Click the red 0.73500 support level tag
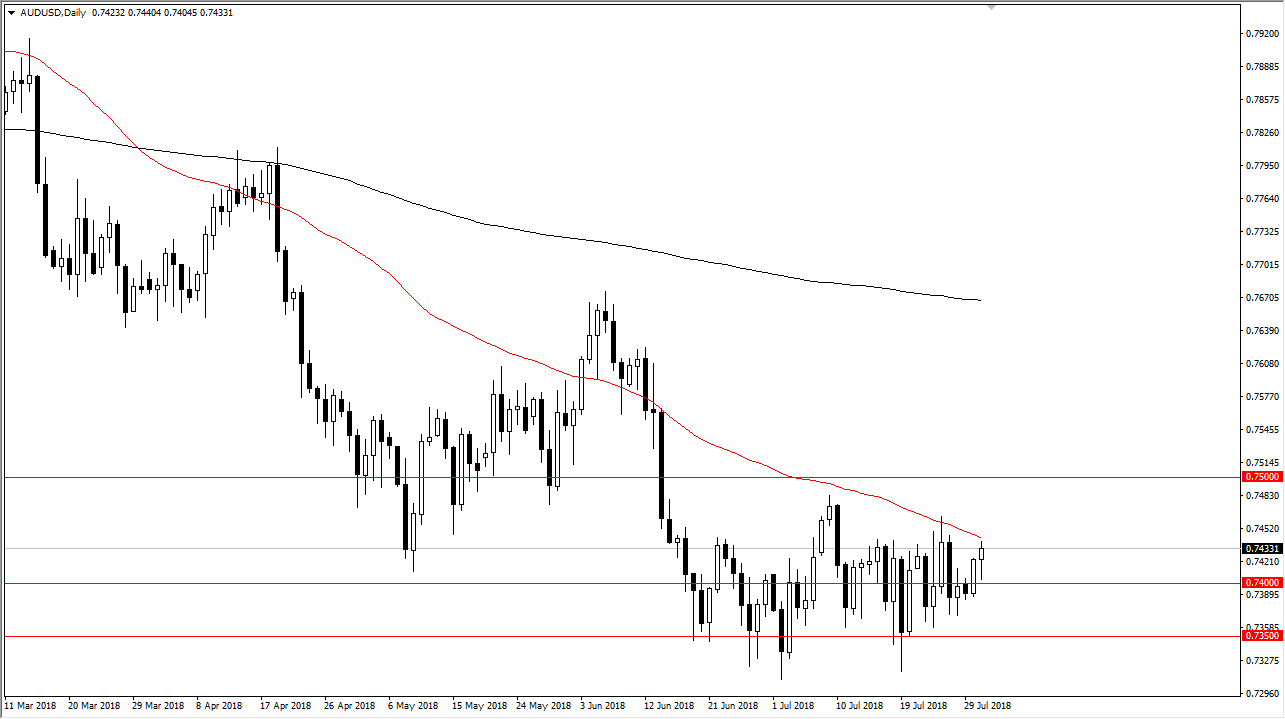 pyautogui.click(x=1261, y=636)
